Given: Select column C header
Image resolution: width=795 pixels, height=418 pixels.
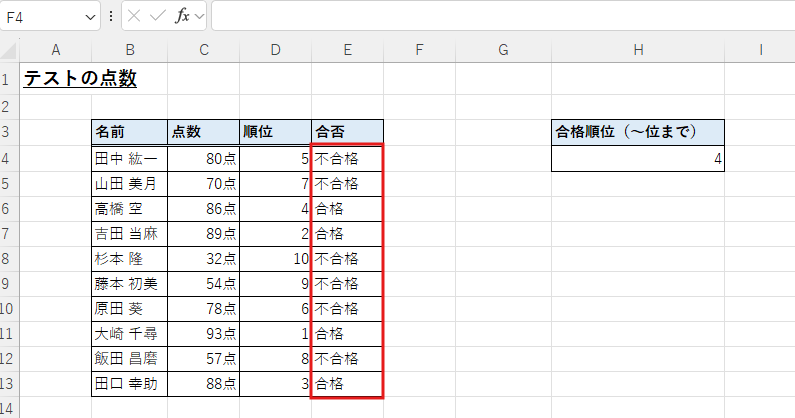Looking at the screenshot, I should click(x=203, y=50).
